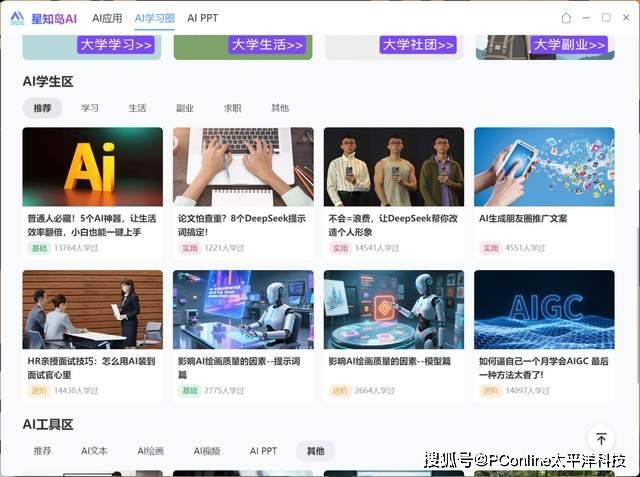Viewport: 640px width, 477px height.
Task: Open the AIGC course thumbnail
Action: tap(544, 309)
